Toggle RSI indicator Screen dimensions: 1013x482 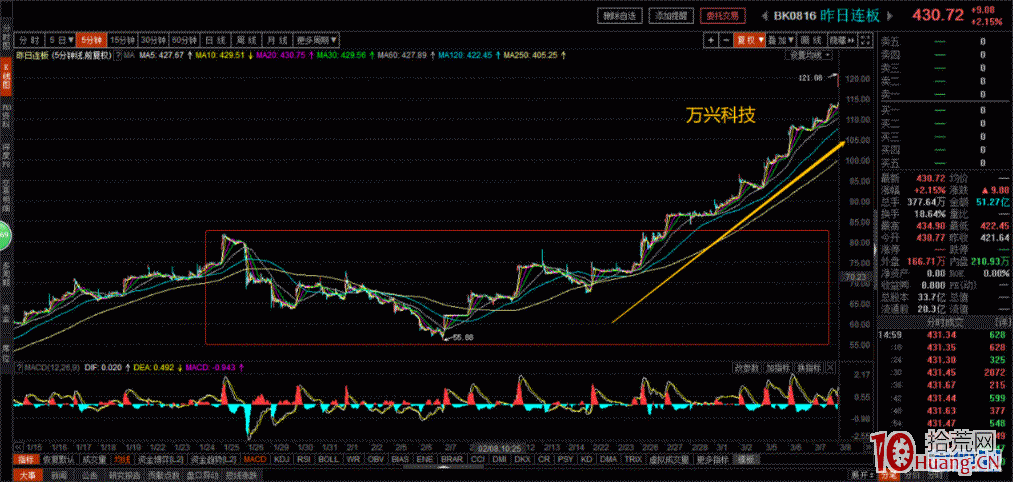click(x=304, y=459)
